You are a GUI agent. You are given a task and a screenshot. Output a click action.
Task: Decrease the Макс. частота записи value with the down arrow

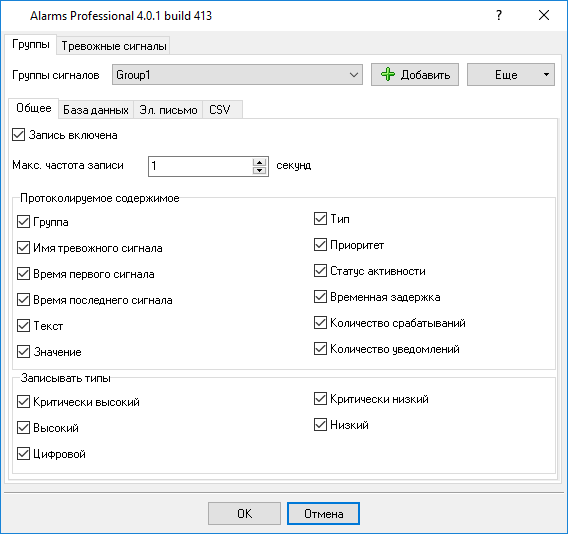pos(259,170)
